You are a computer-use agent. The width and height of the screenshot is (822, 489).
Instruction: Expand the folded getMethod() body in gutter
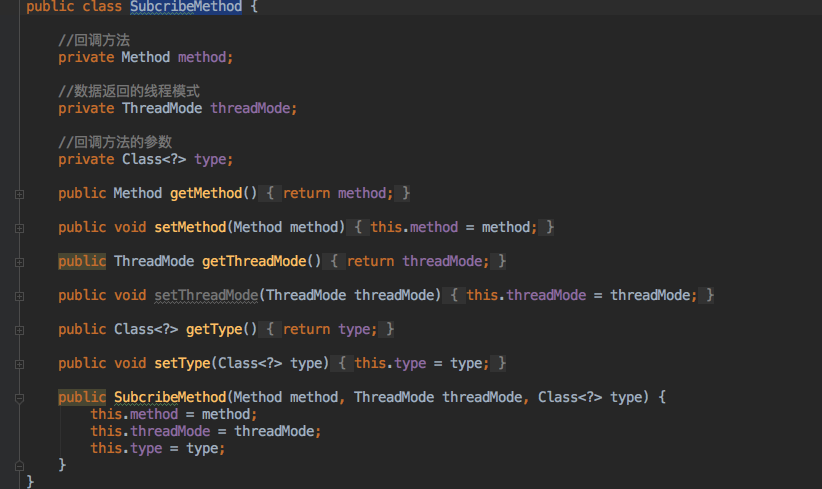coord(19,194)
